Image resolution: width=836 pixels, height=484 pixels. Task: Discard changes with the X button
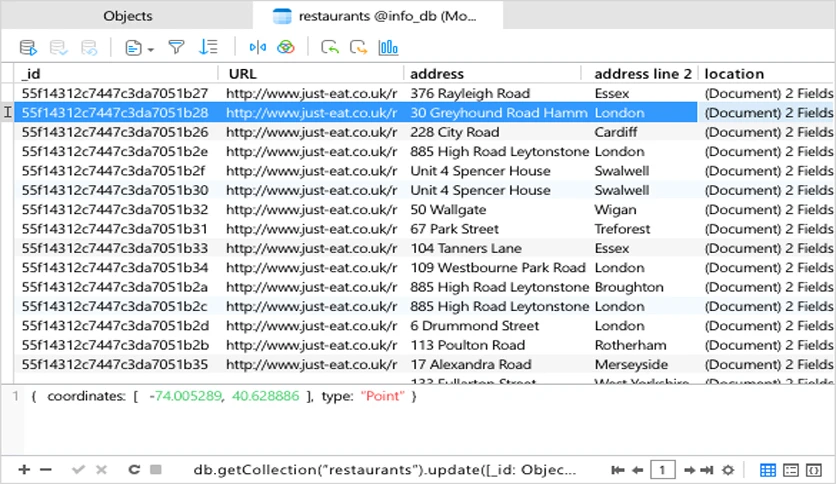pyautogui.click(x=101, y=470)
